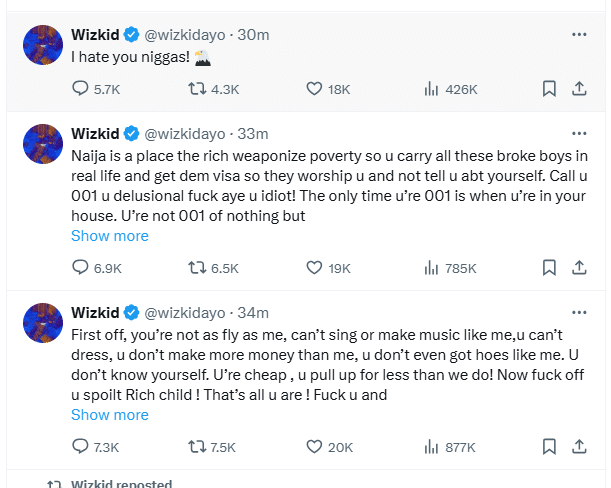The width and height of the screenshot is (611, 488).
Task: Retweet the post with 6.5K retweets
Action: point(197,268)
